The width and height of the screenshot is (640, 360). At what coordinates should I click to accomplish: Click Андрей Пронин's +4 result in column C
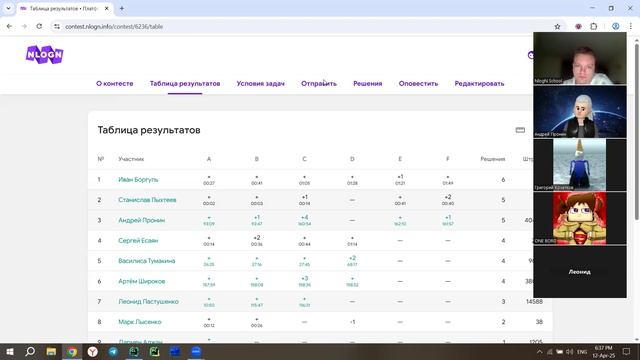[x=304, y=220]
